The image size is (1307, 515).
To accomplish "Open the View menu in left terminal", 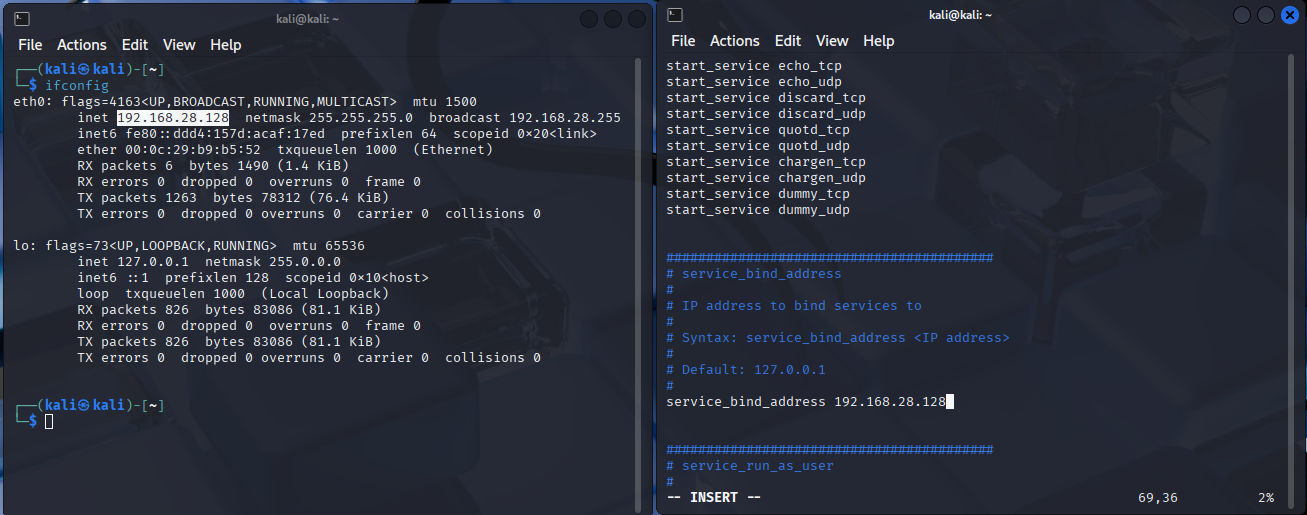I will 179,45.
